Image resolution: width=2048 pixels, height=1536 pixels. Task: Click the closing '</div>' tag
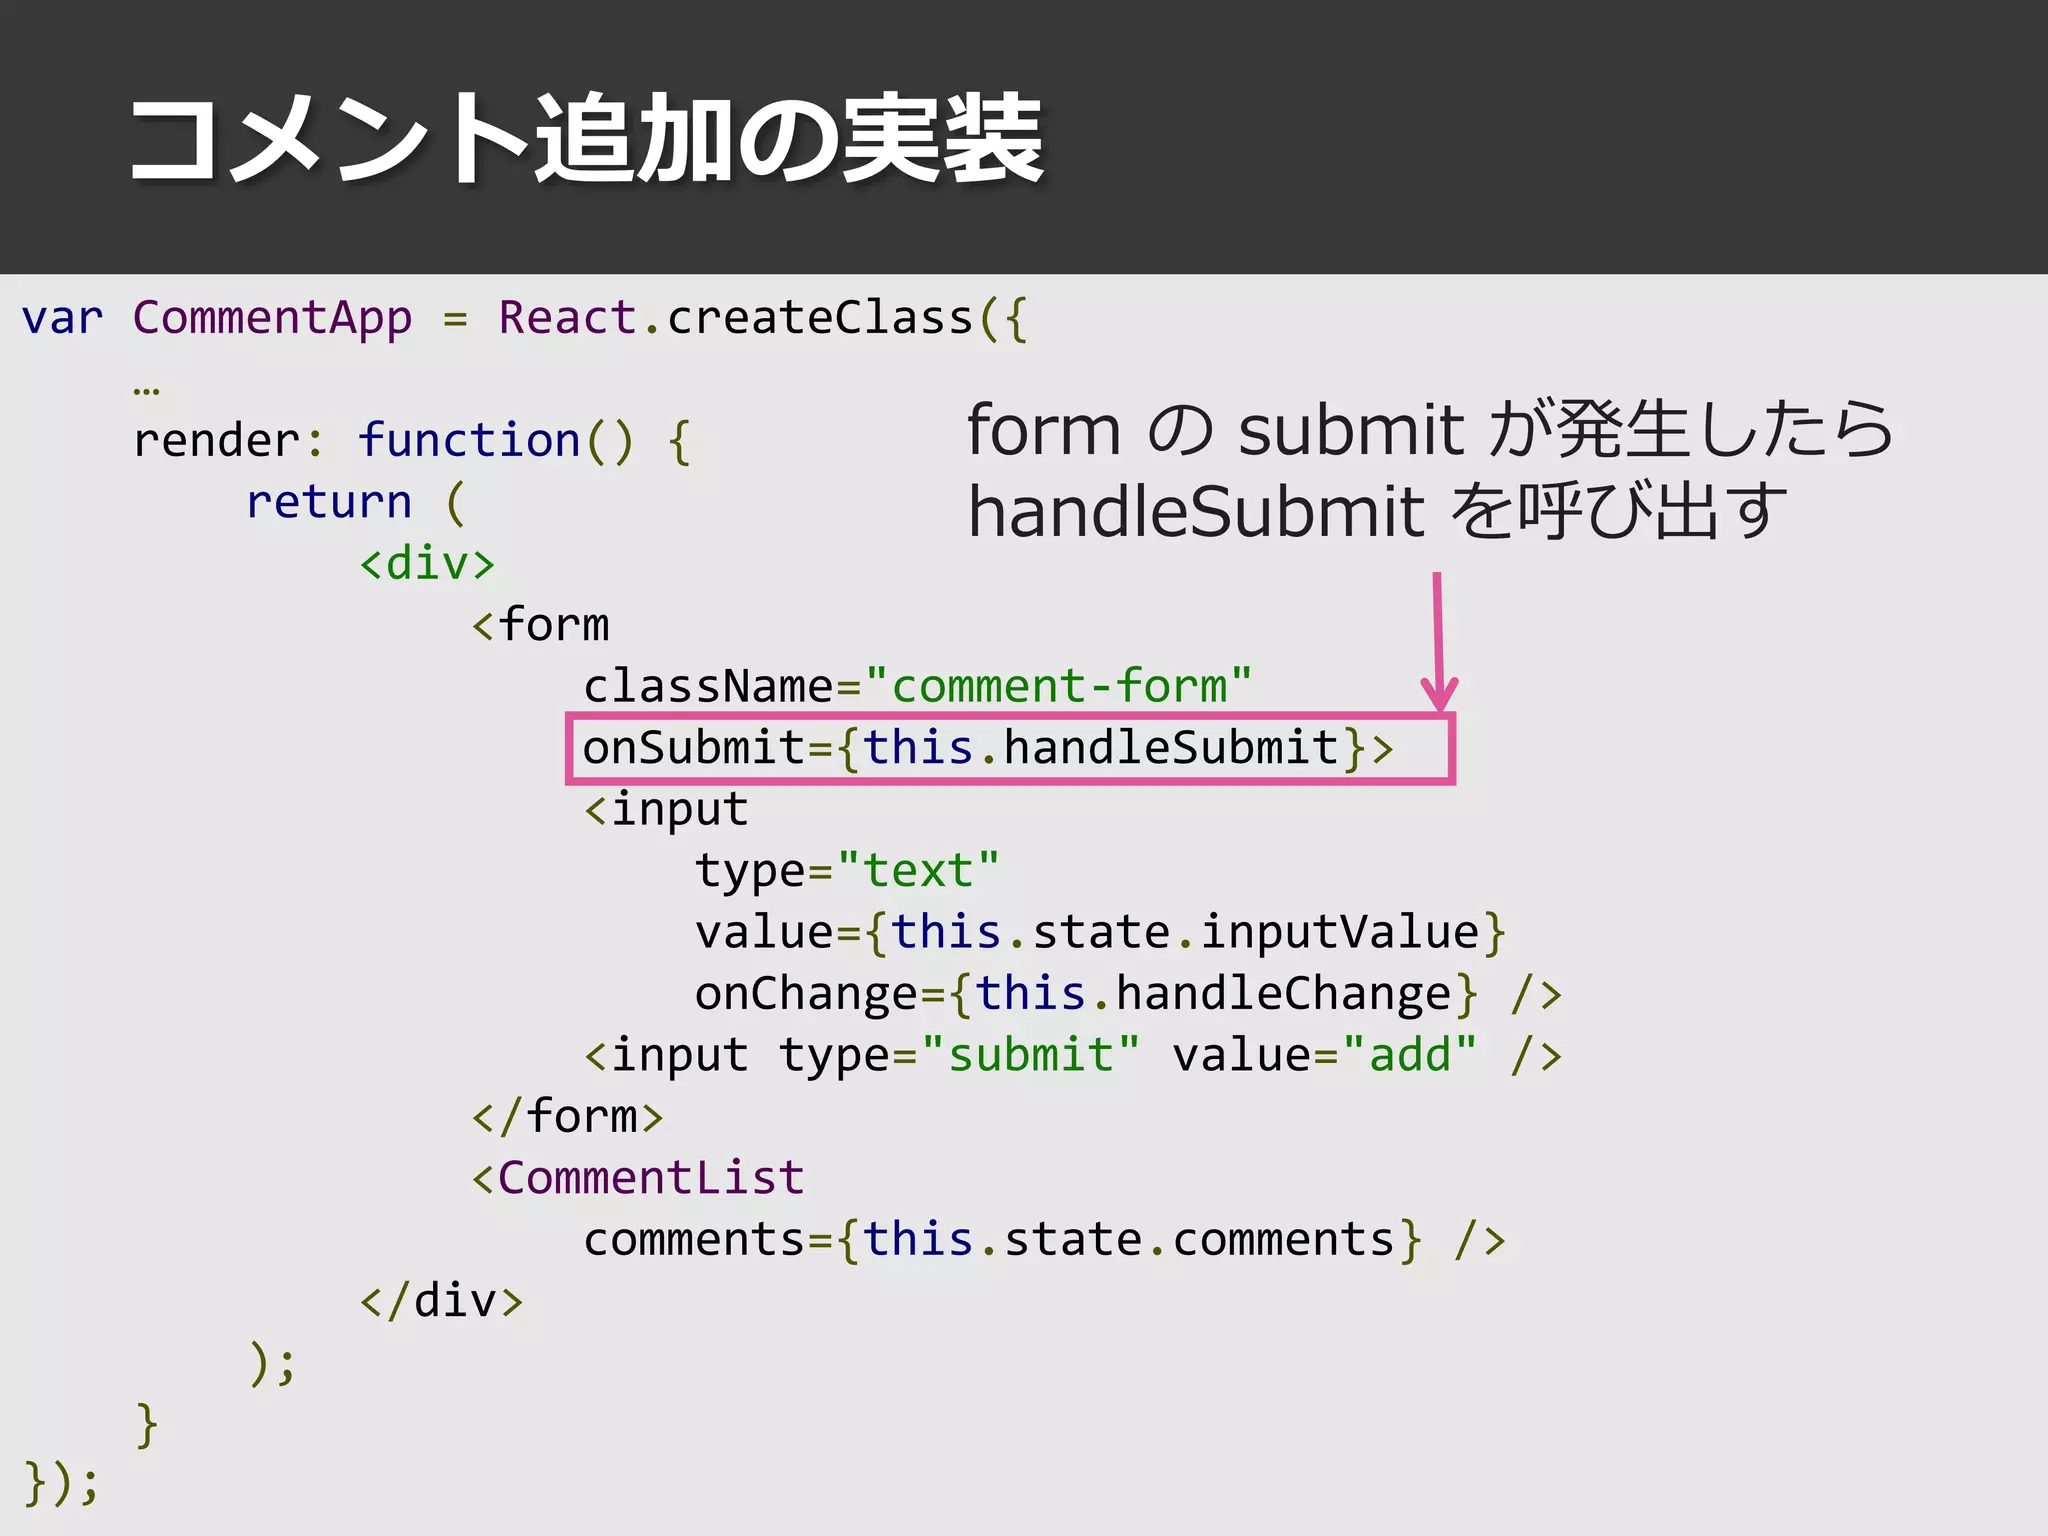tap(441, 1301)
